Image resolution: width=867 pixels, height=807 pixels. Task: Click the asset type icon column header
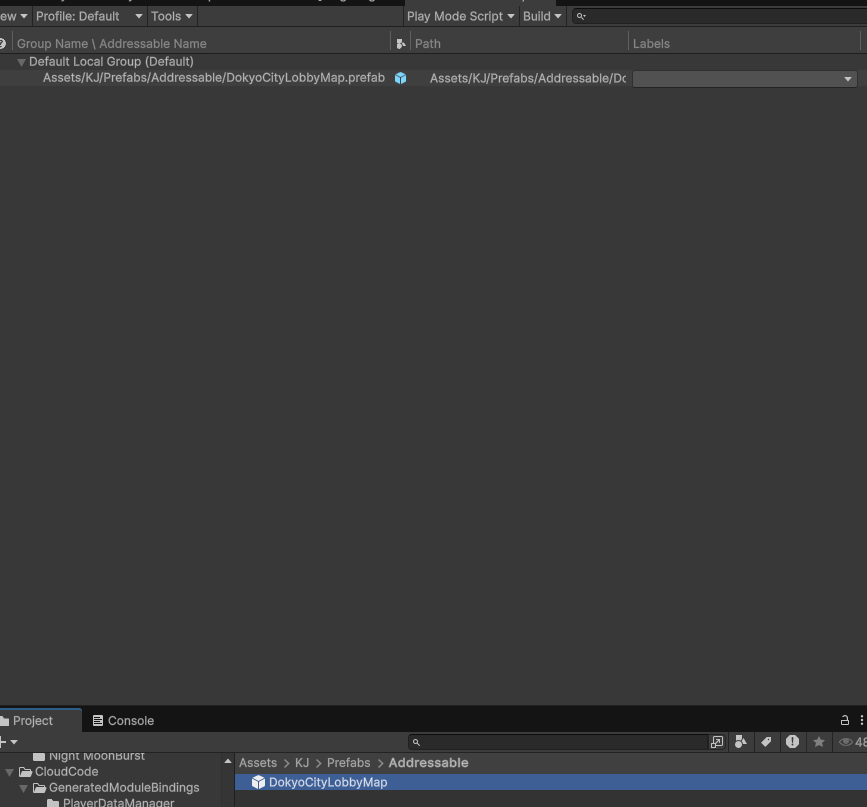[x=401, y=44]
